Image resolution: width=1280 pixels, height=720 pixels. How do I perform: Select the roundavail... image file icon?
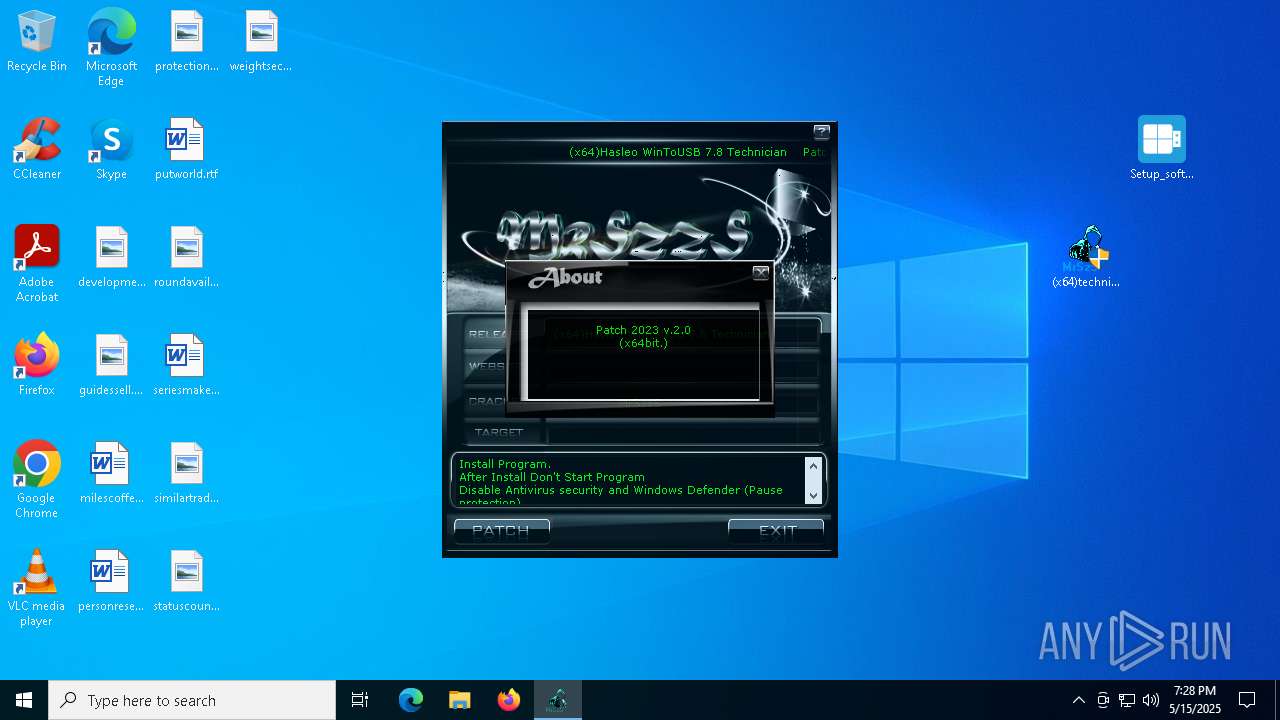(x=186, y=257)
